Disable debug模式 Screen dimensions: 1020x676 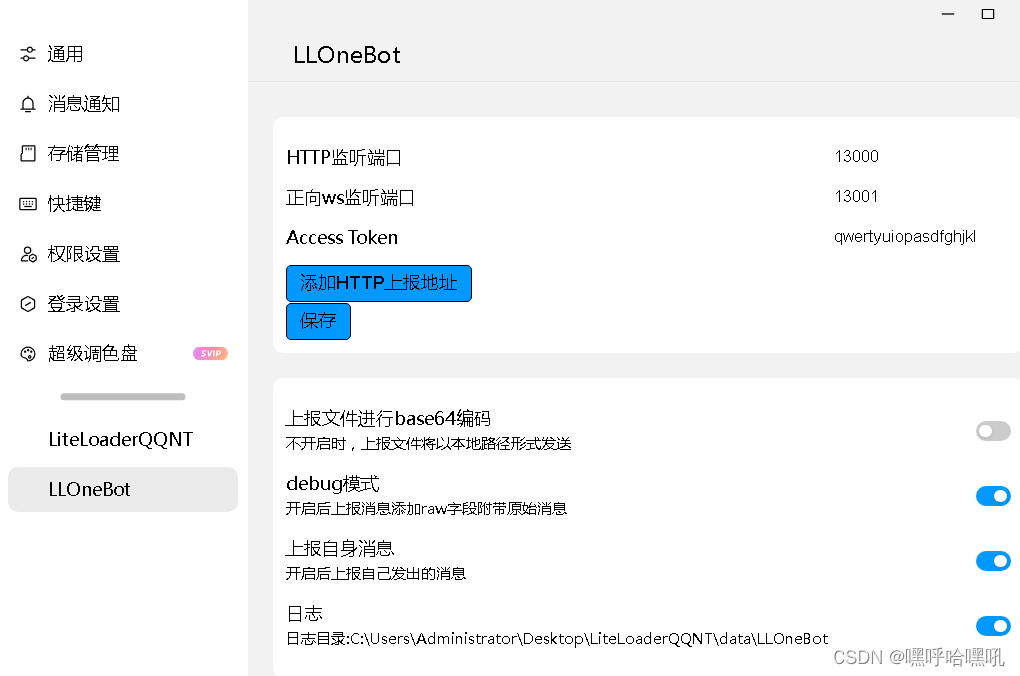[x=993, y=496]
